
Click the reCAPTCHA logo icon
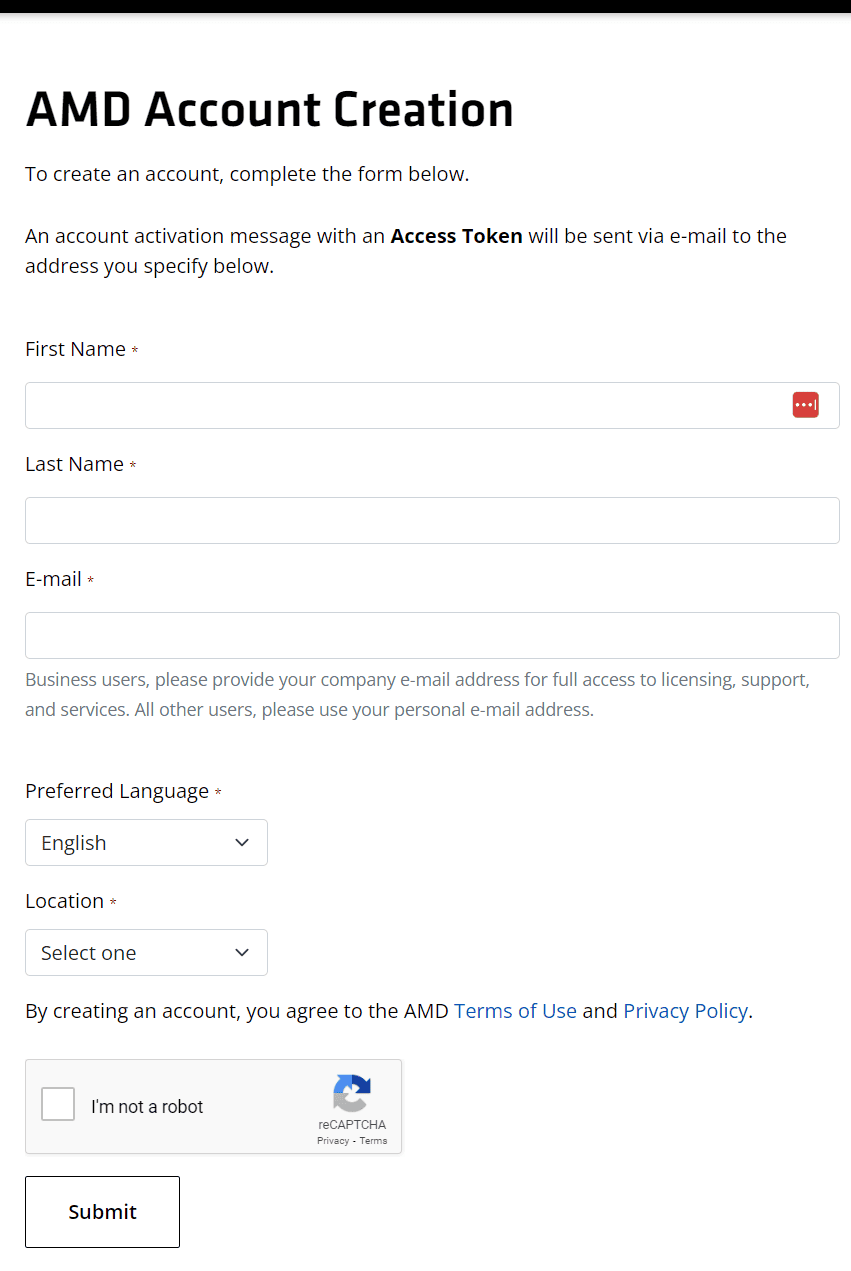[352, 1096]
